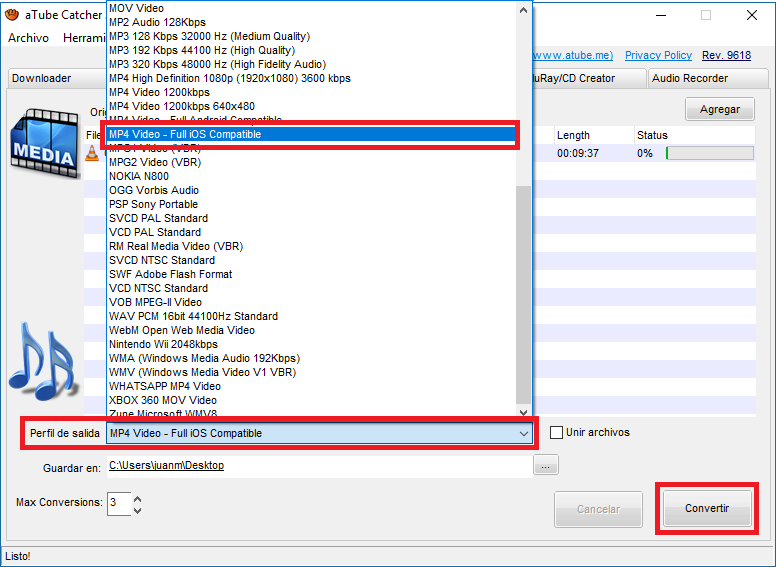The width and height of the screenshot is (776, 567).
Task: Click the browse folder ellipsis button
Action: coord(545,466)
